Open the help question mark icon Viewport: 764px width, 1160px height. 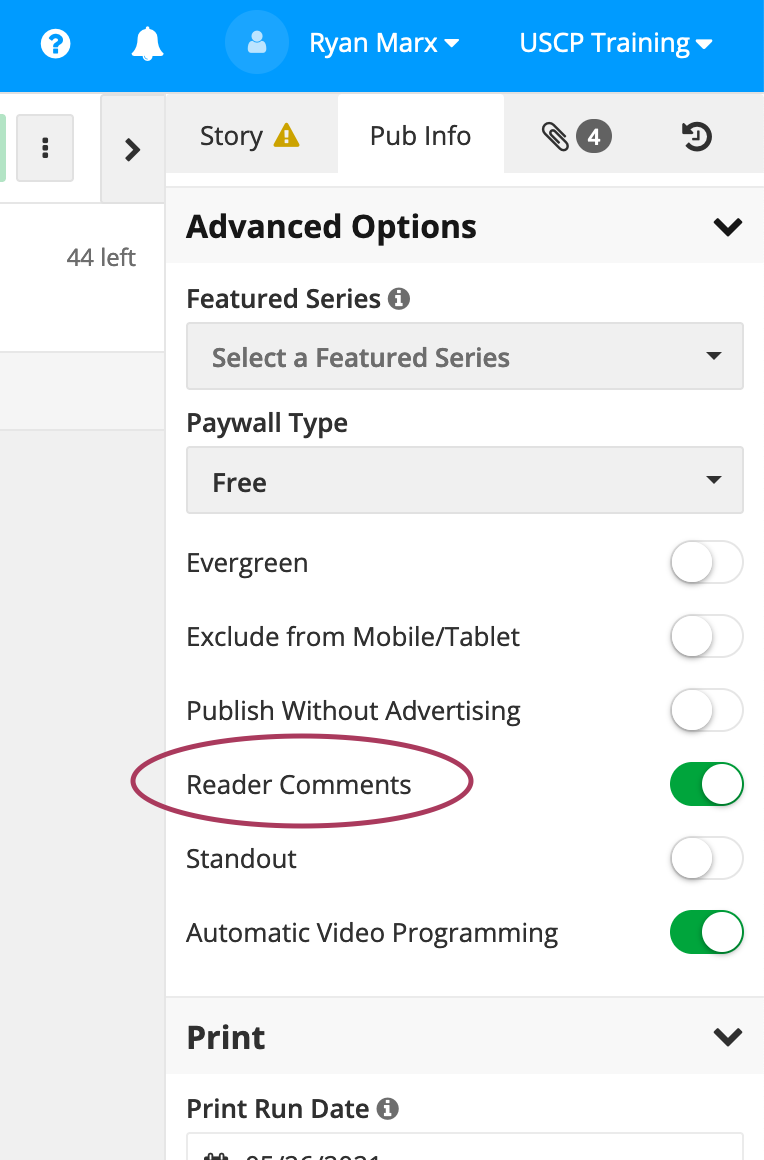pyautogui.click(x=55, y=43)
